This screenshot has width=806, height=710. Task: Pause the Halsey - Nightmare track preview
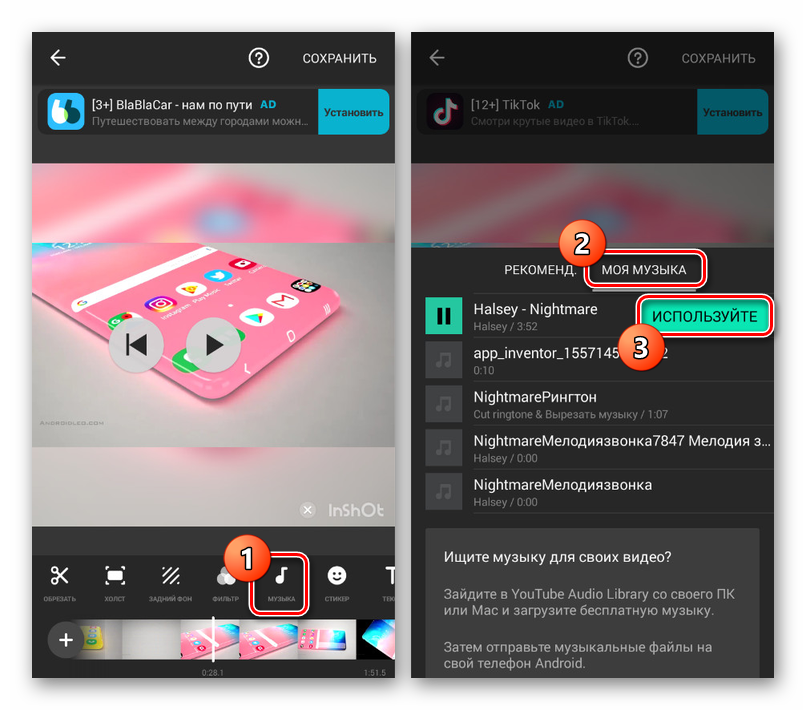pos(443,315)
